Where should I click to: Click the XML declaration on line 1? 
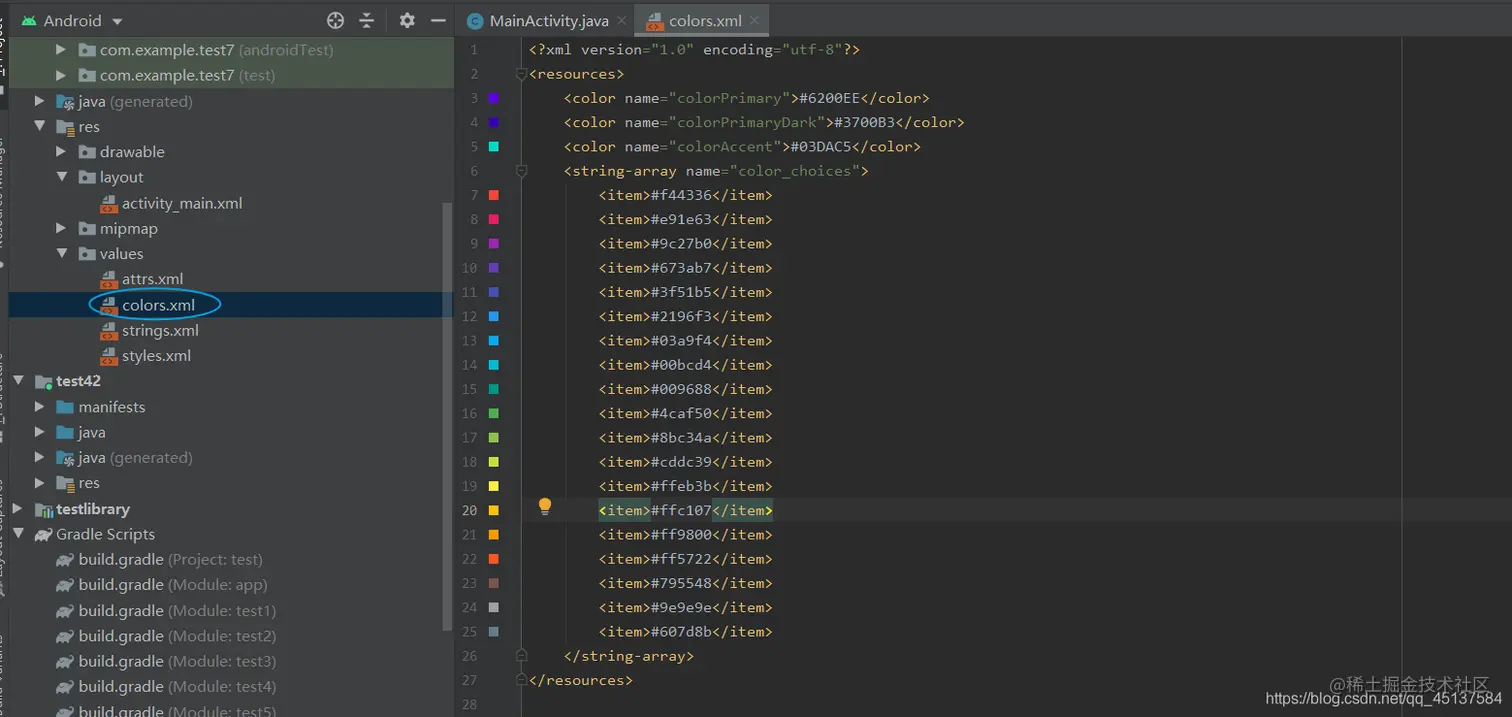(x=695, y=49)
